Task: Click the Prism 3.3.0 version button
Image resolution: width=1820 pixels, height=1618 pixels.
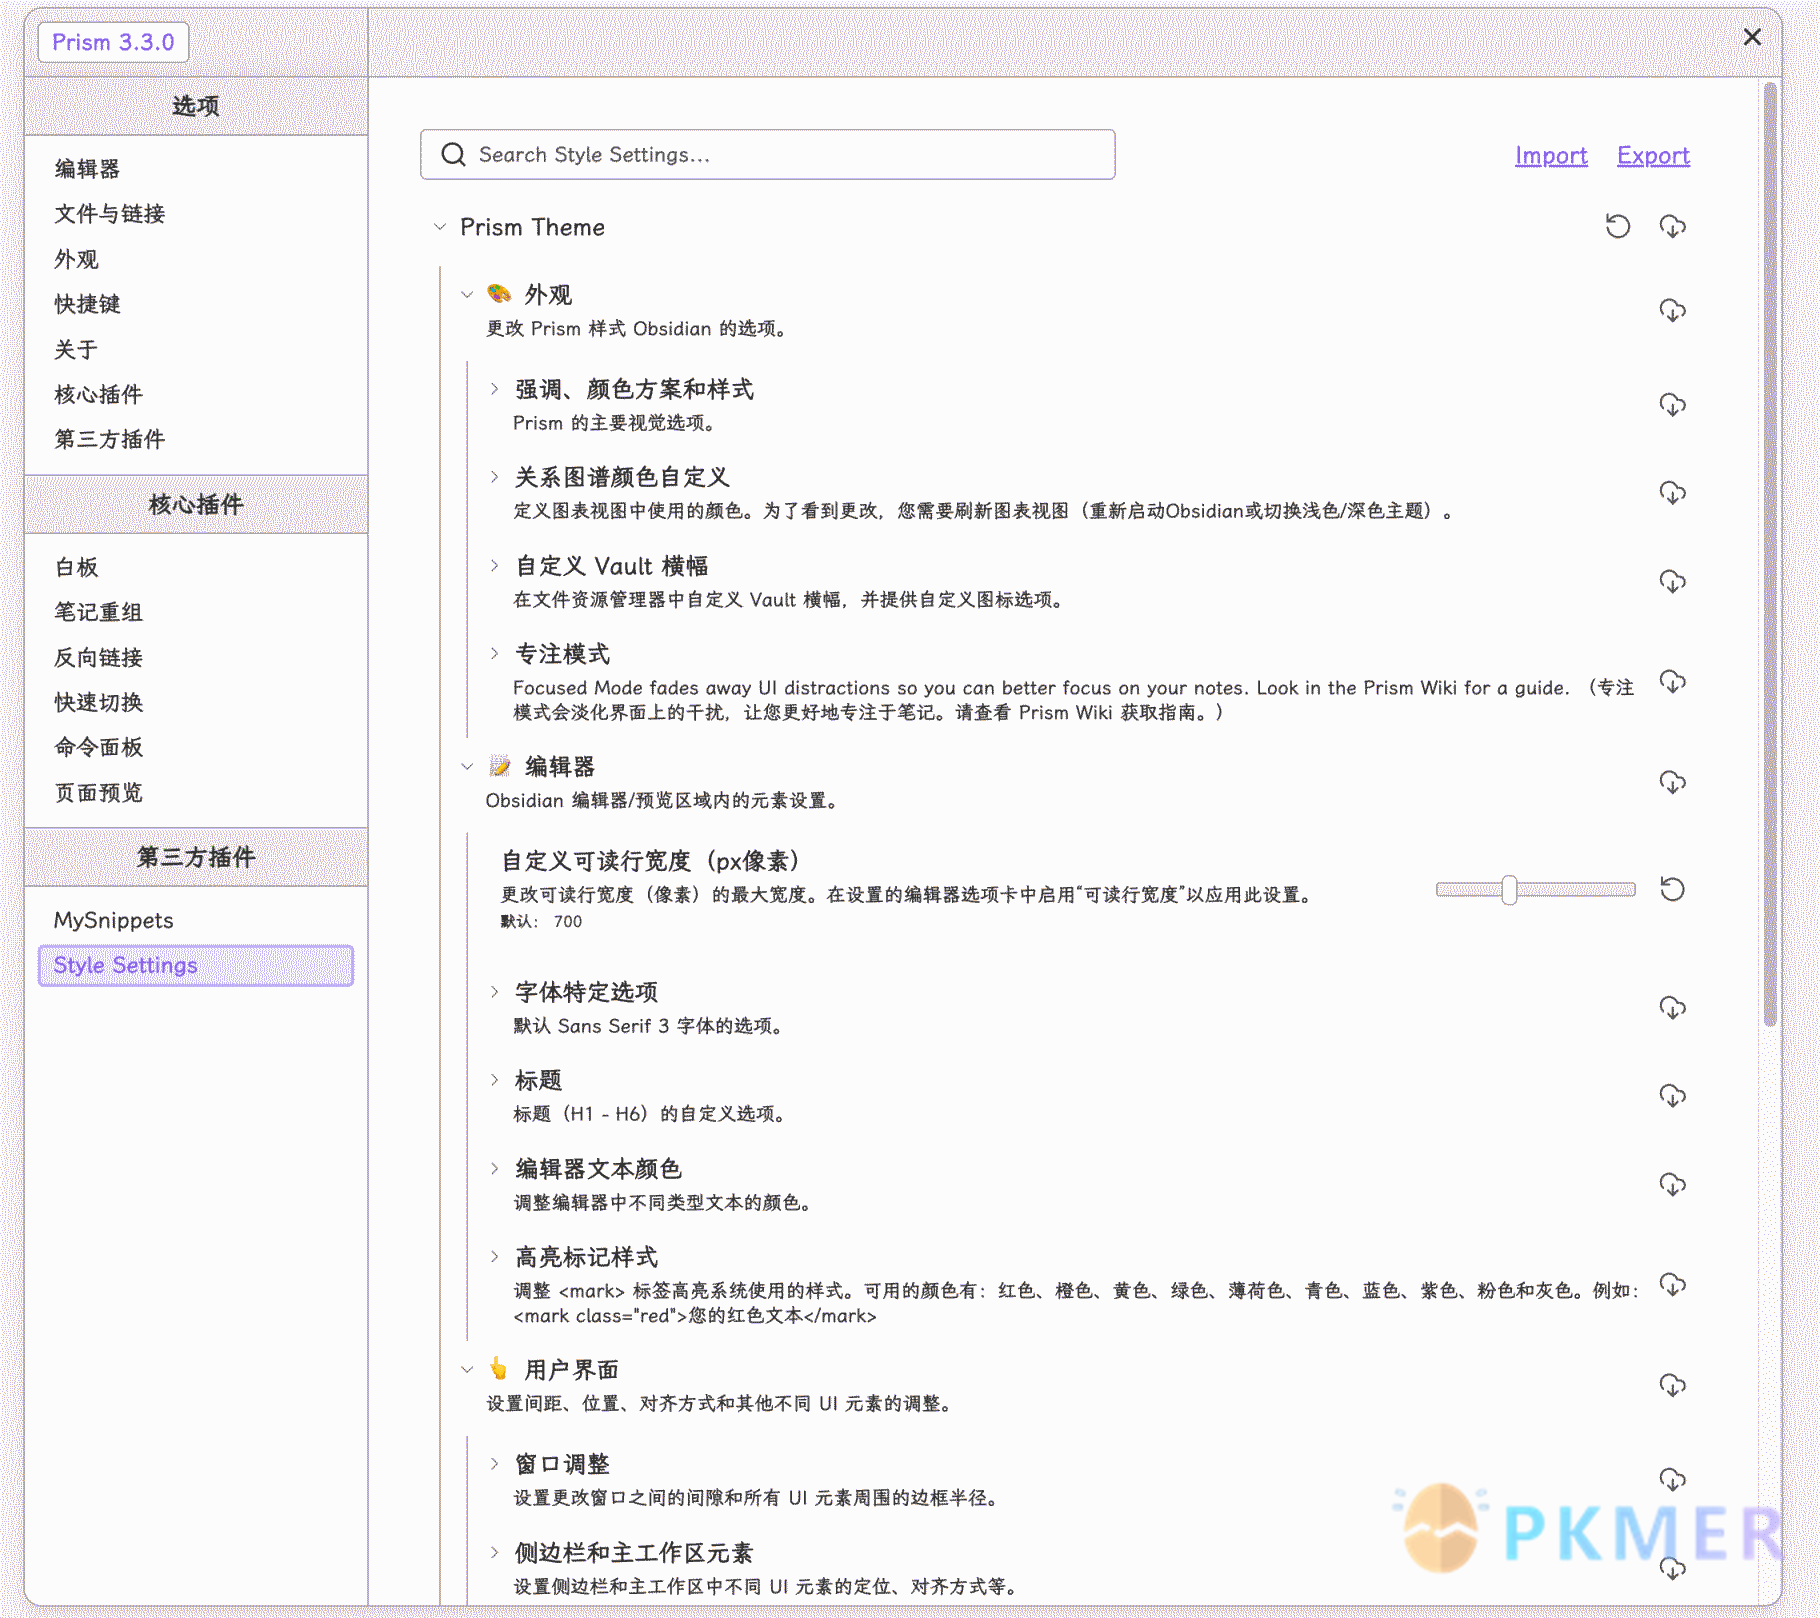Action: (113, 42)
